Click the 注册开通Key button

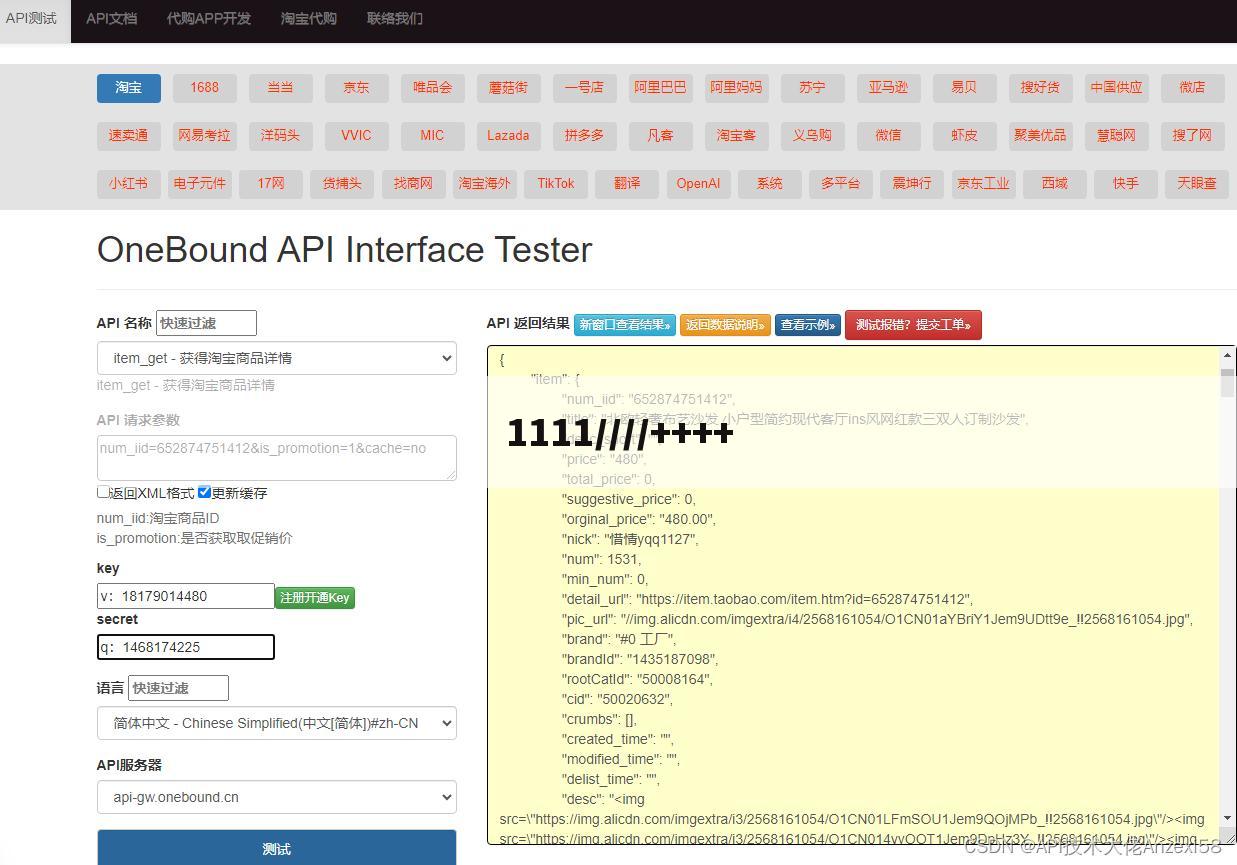(315, 597)
